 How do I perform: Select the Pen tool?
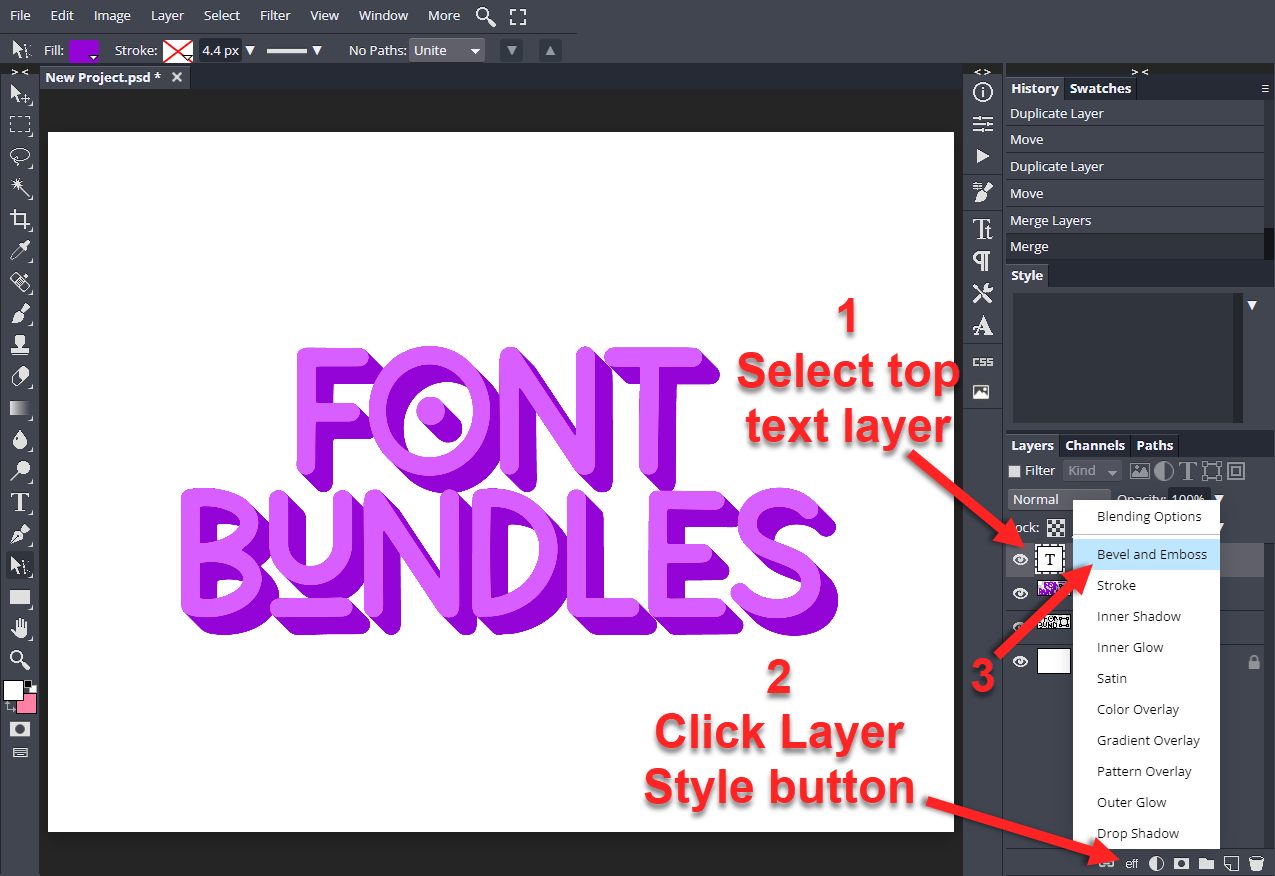20,535
